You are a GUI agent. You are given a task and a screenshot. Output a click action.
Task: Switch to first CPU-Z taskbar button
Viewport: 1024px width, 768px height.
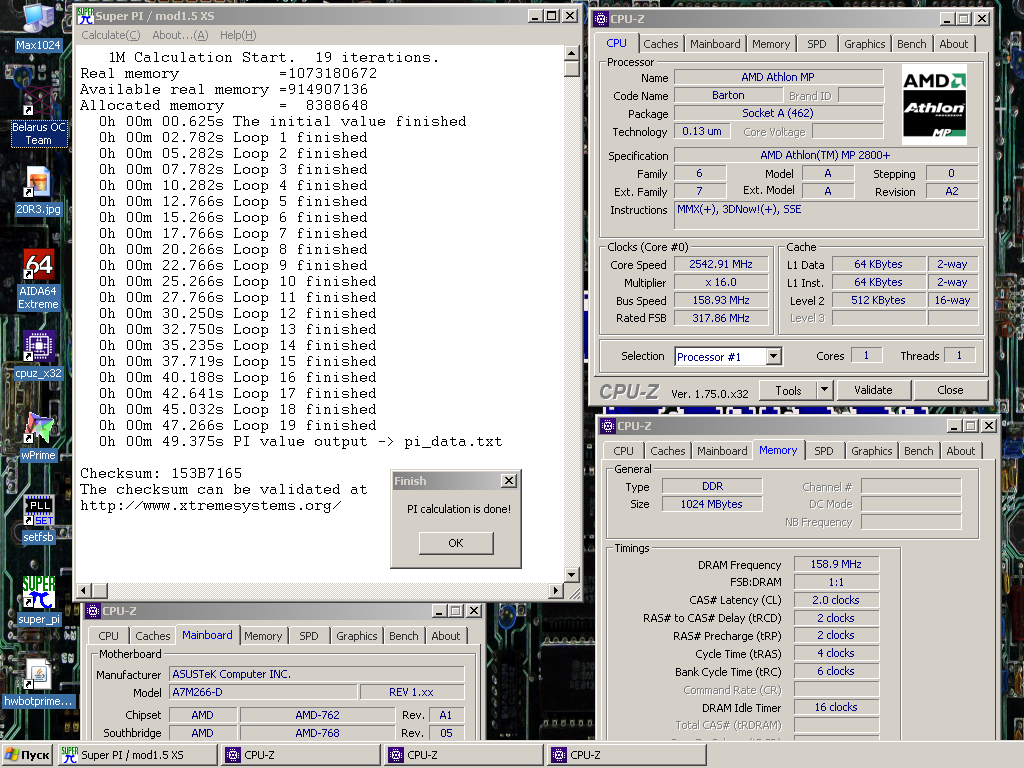(x=300, y=755)
